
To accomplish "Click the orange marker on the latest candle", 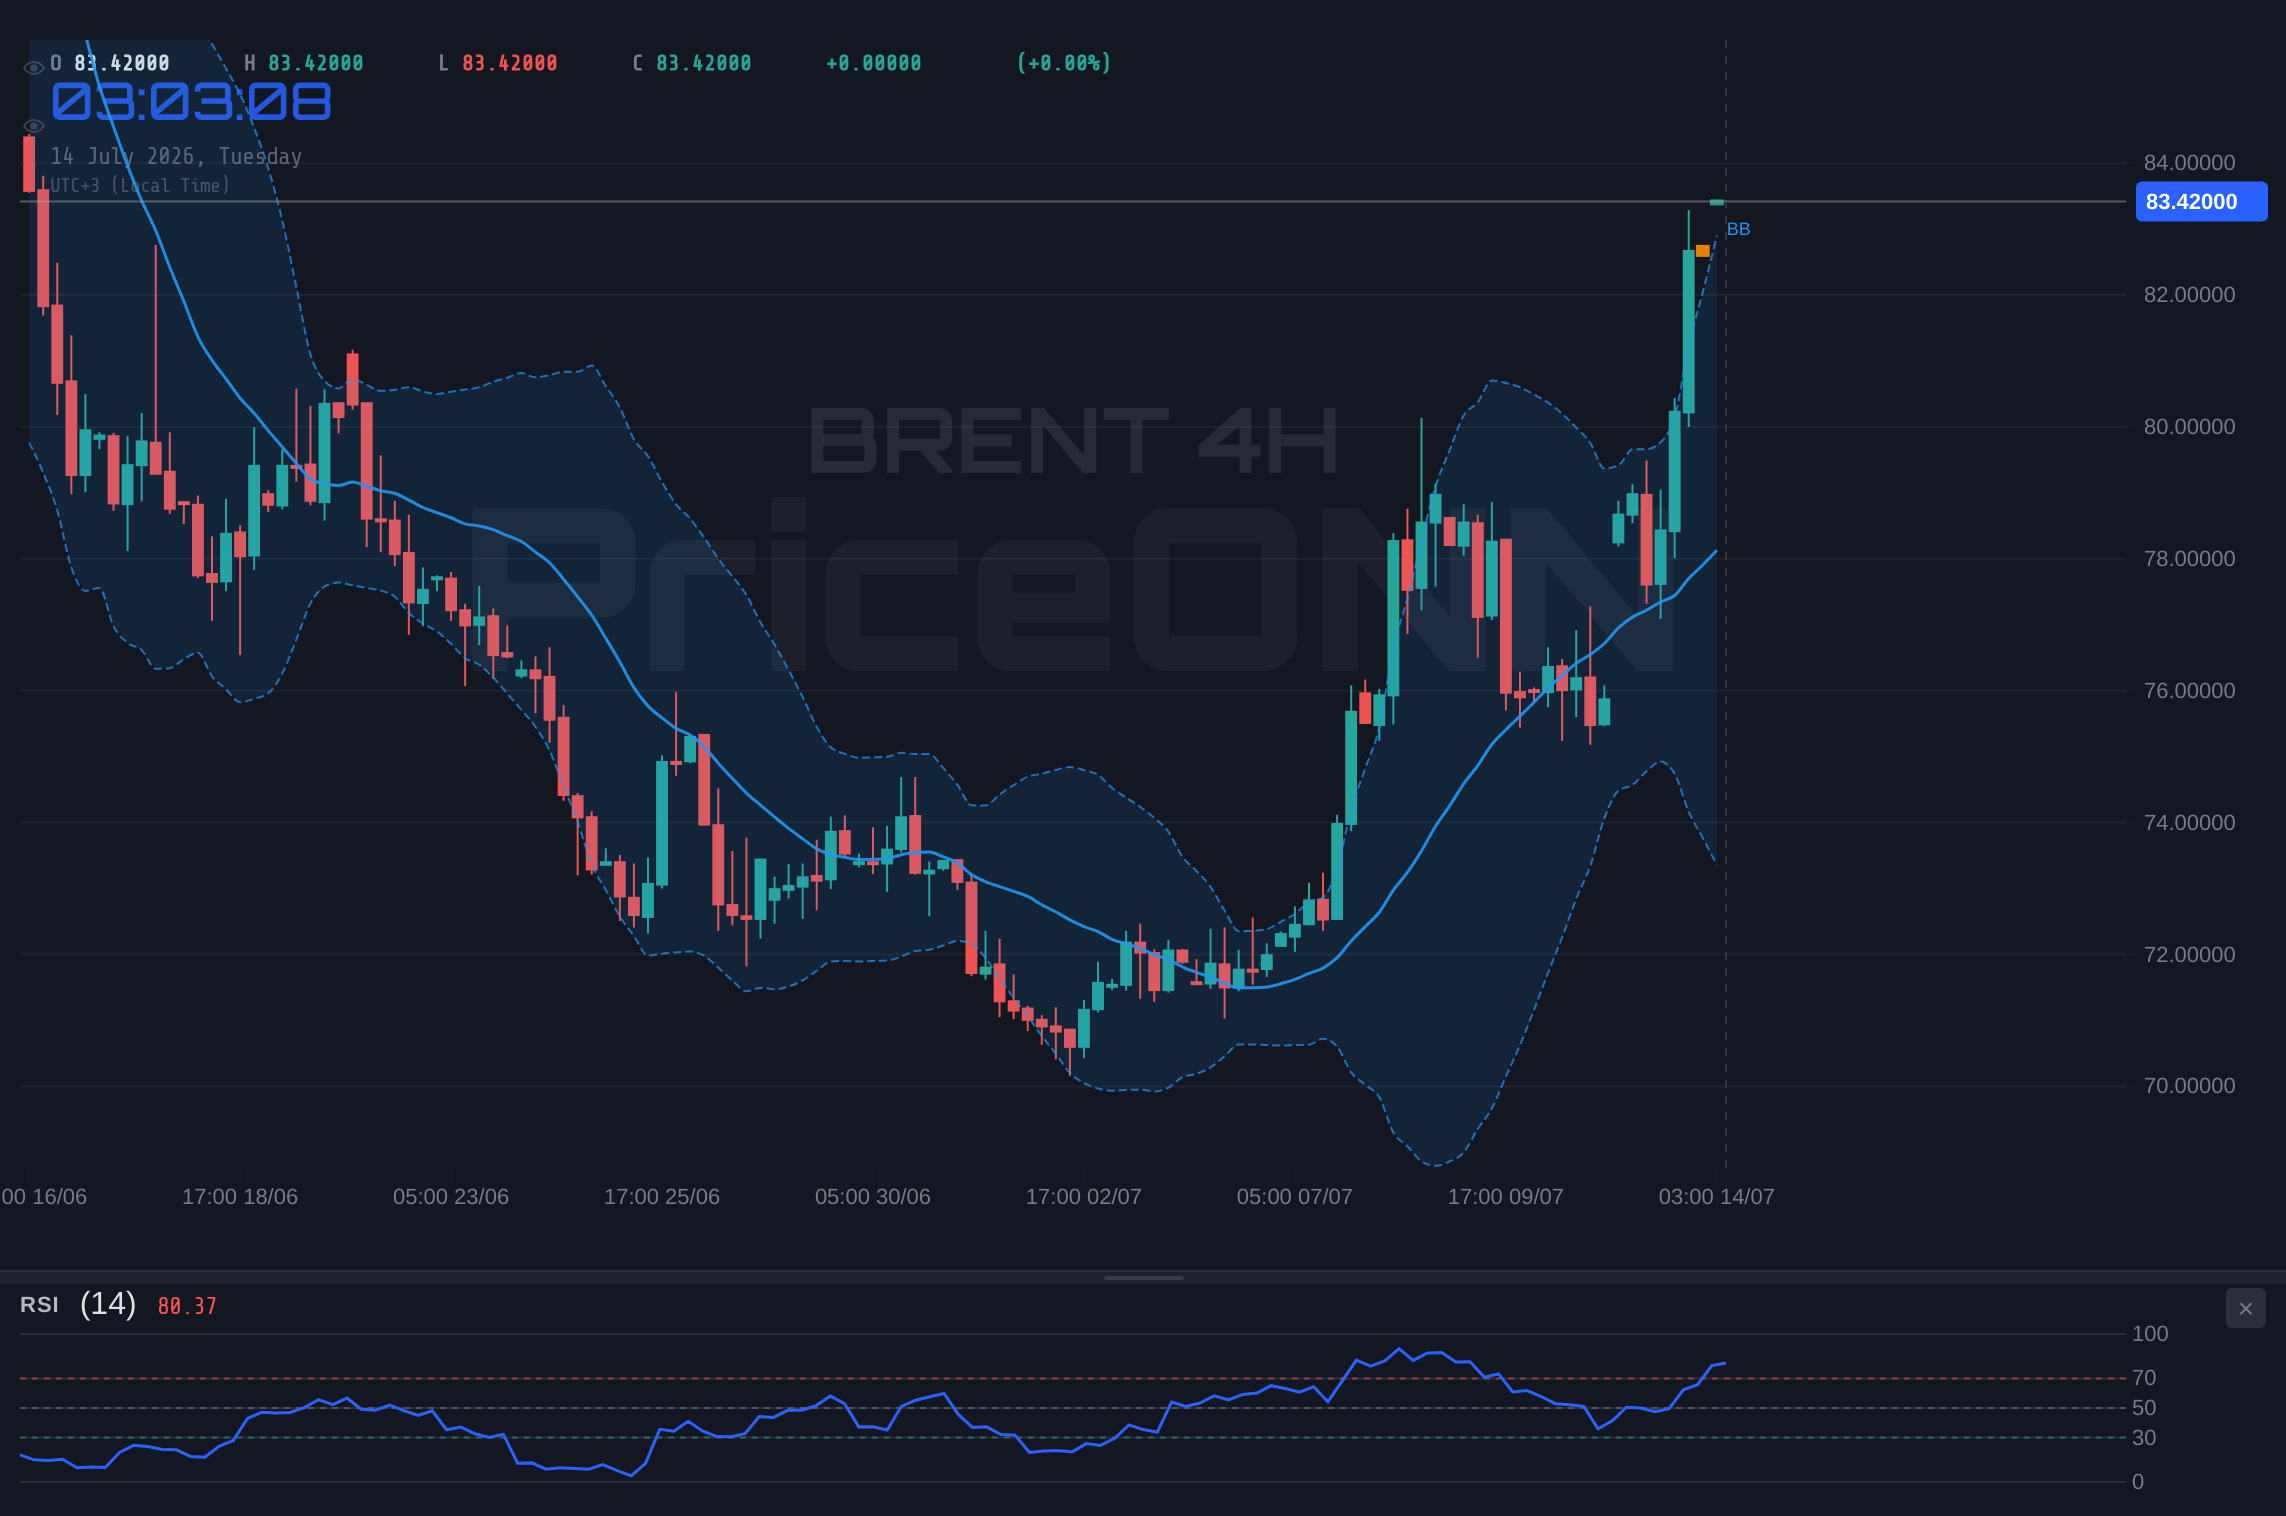I will 1702,251.
